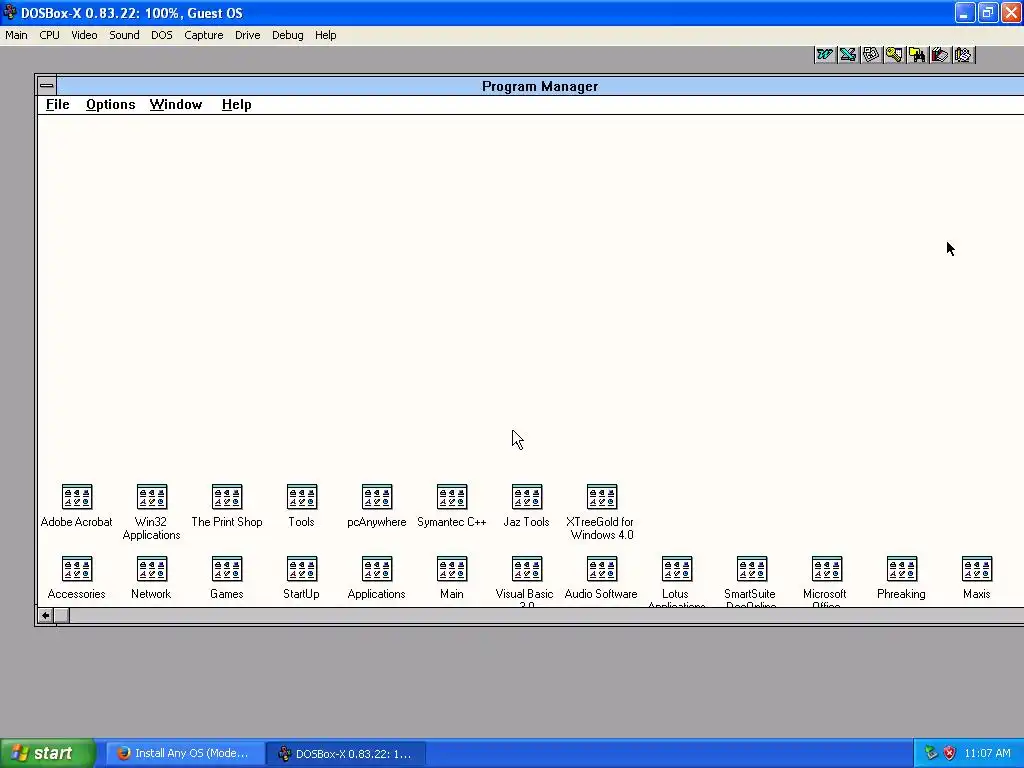Launch Microsoft Word from Office toolbar
Viewport: 1024px width, 768px height.
pos(825,55)
